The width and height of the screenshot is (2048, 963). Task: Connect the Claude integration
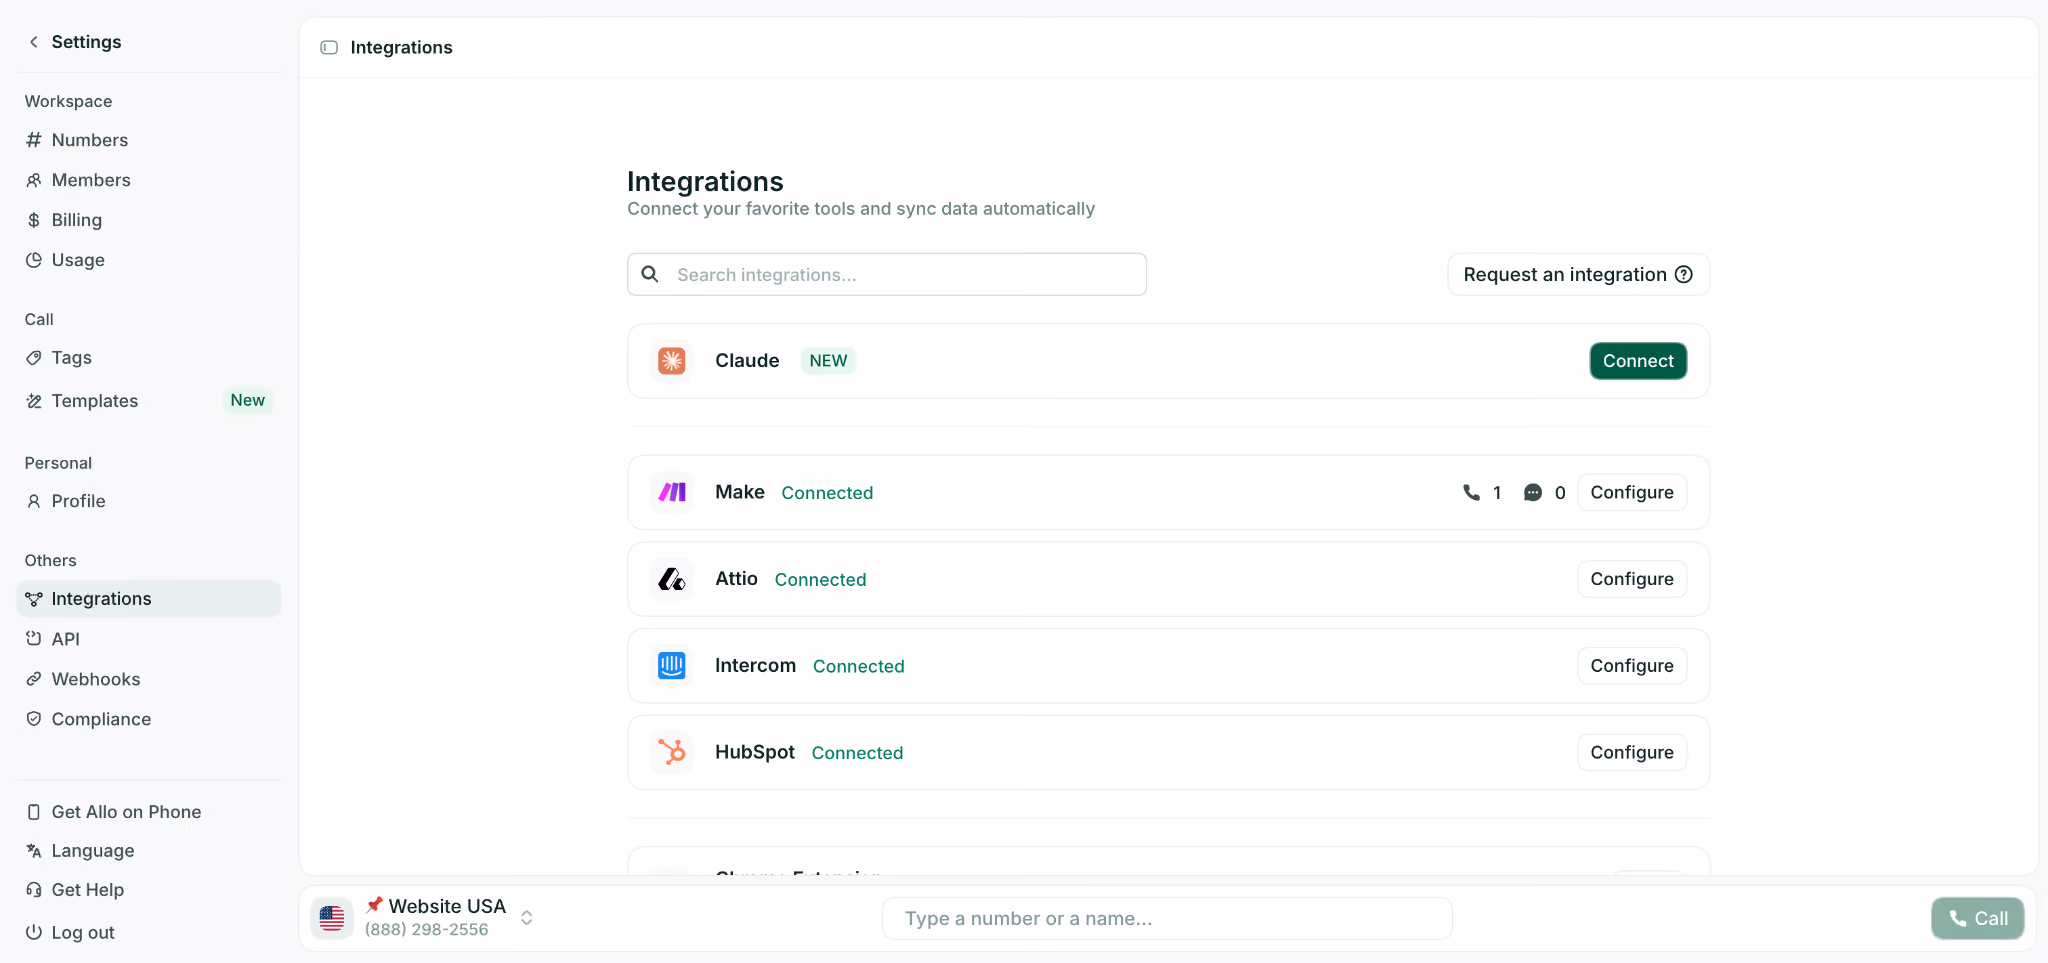pos(1638,361)
